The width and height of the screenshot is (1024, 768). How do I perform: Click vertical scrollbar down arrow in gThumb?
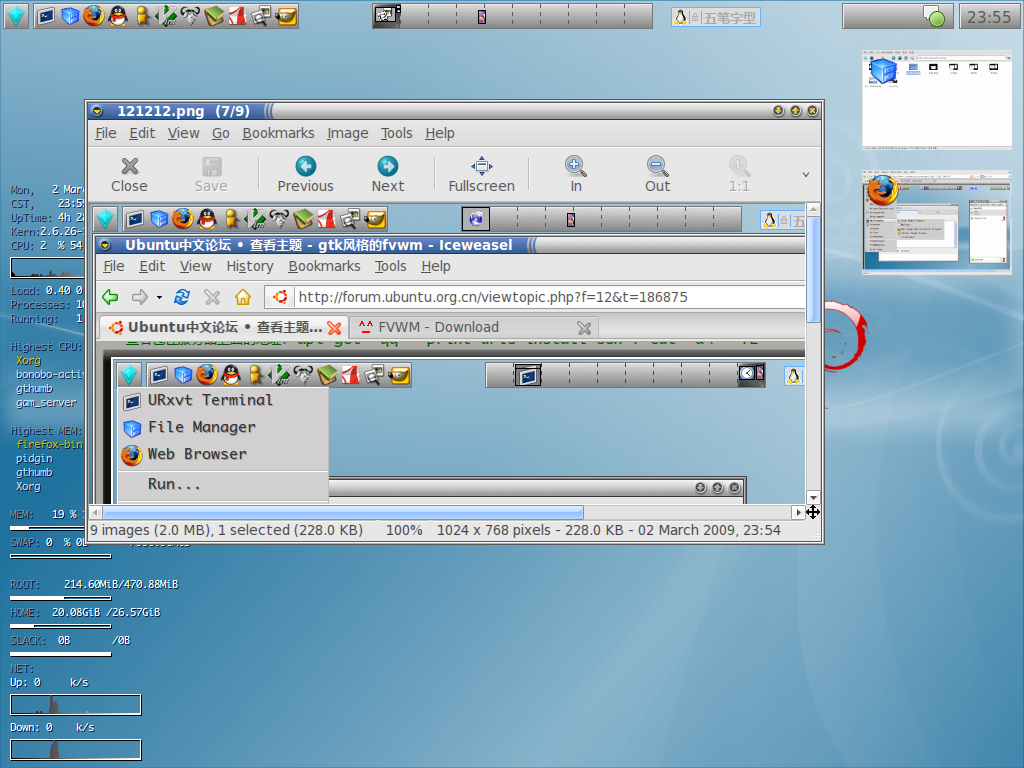click(813, 498)
